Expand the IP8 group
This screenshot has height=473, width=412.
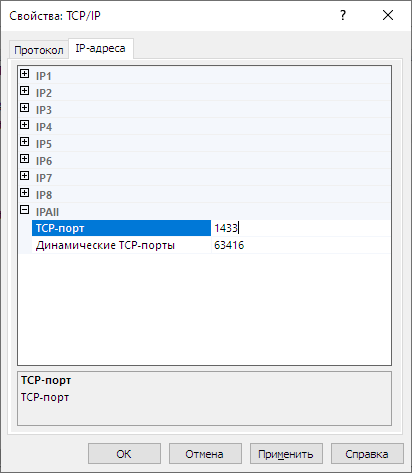[x=24, y=193]
